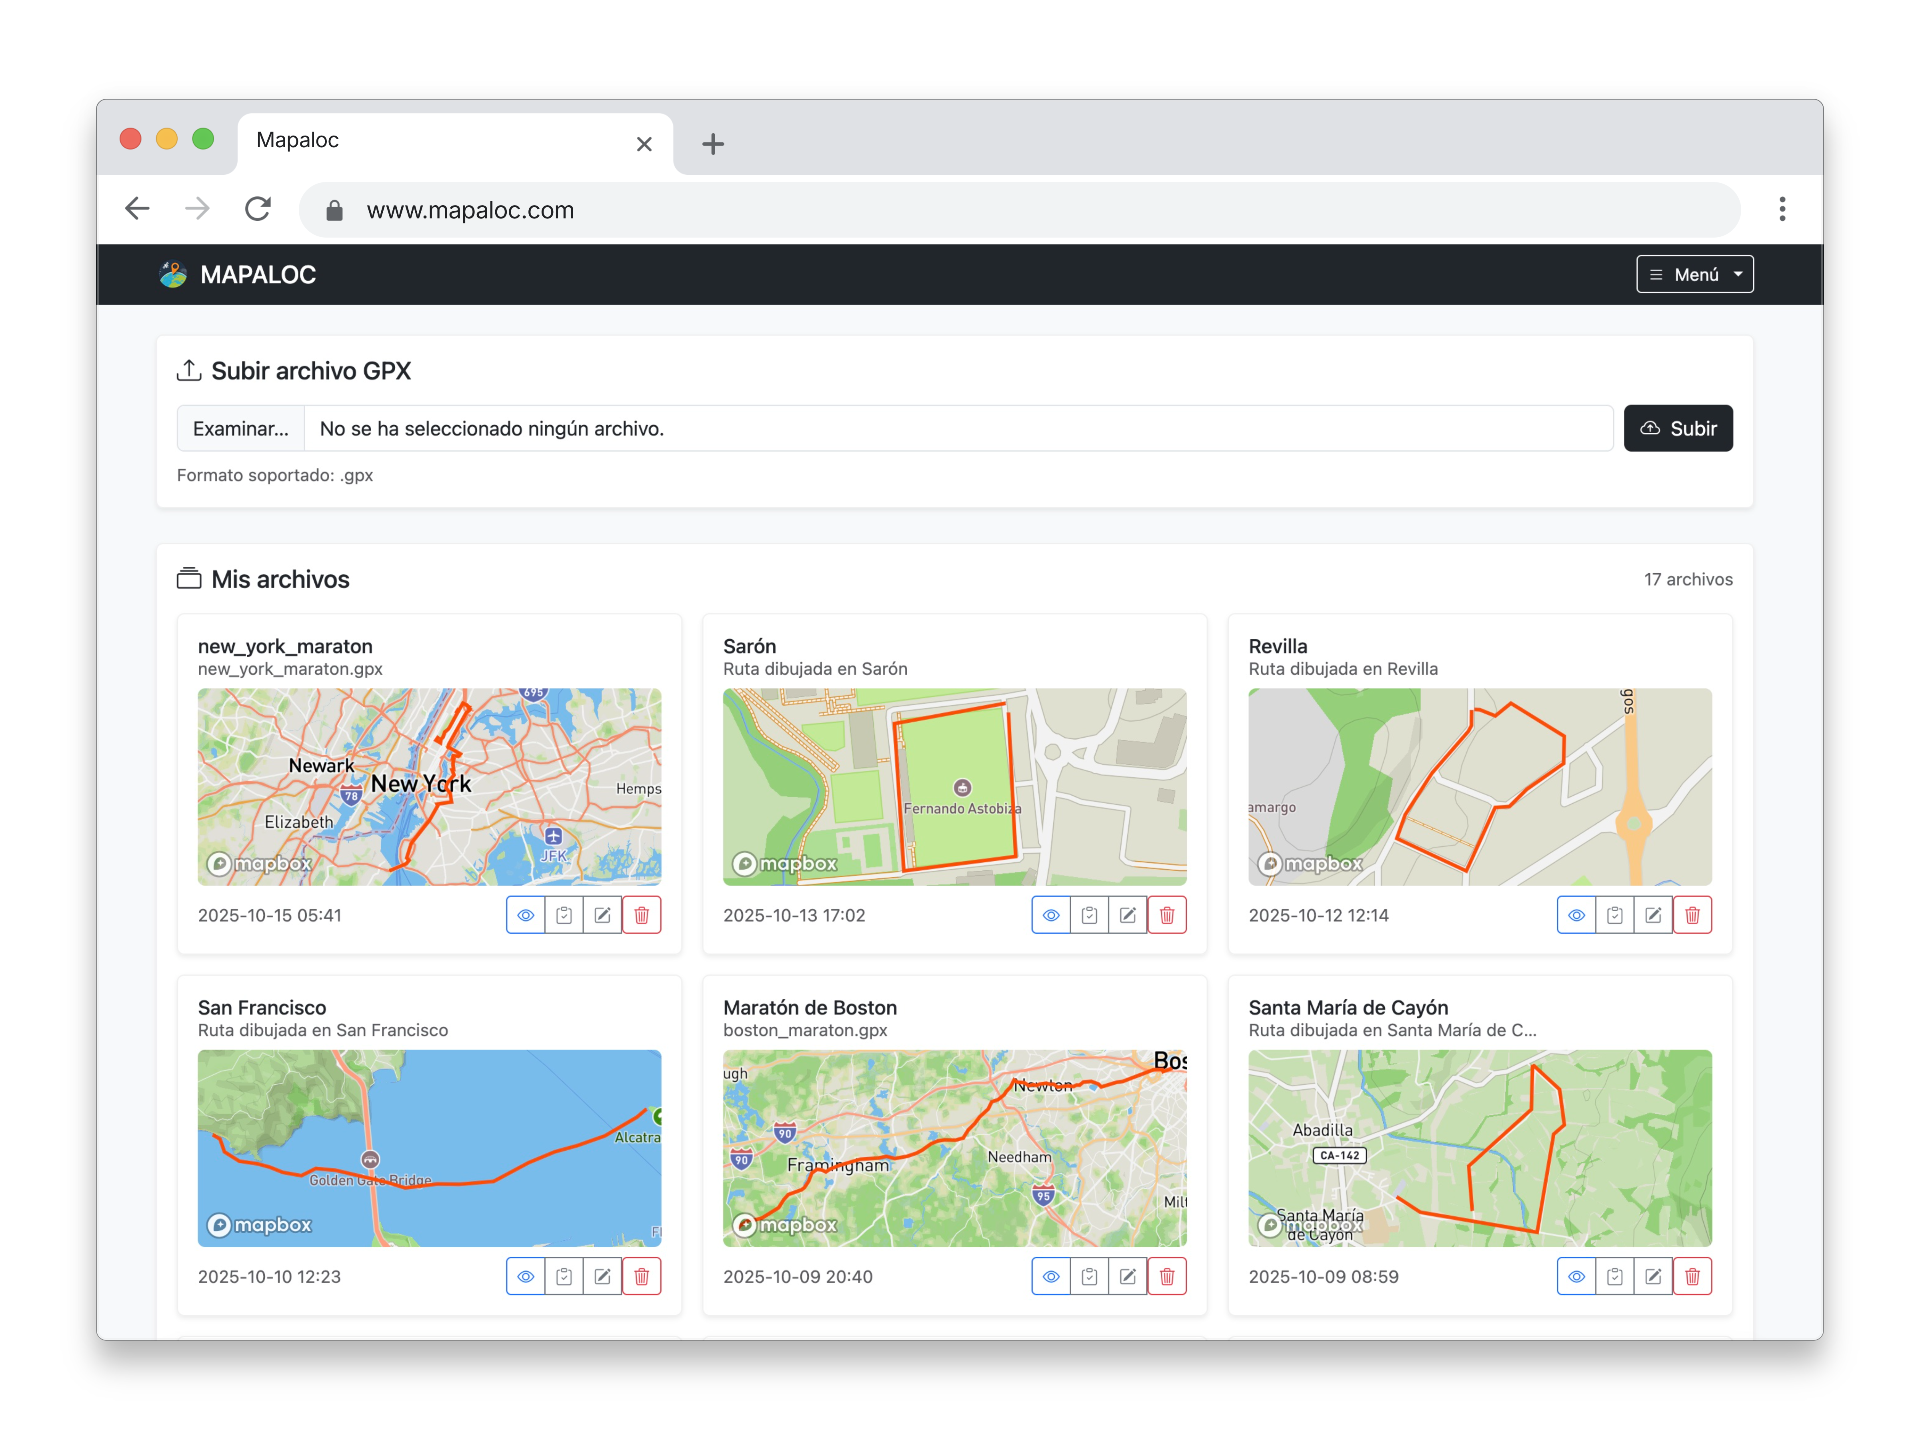The height and width of the screenshot is (1440, 1920).
Task: Open the San Francisco map thumbnail
Action: (x=429, y=1147)
